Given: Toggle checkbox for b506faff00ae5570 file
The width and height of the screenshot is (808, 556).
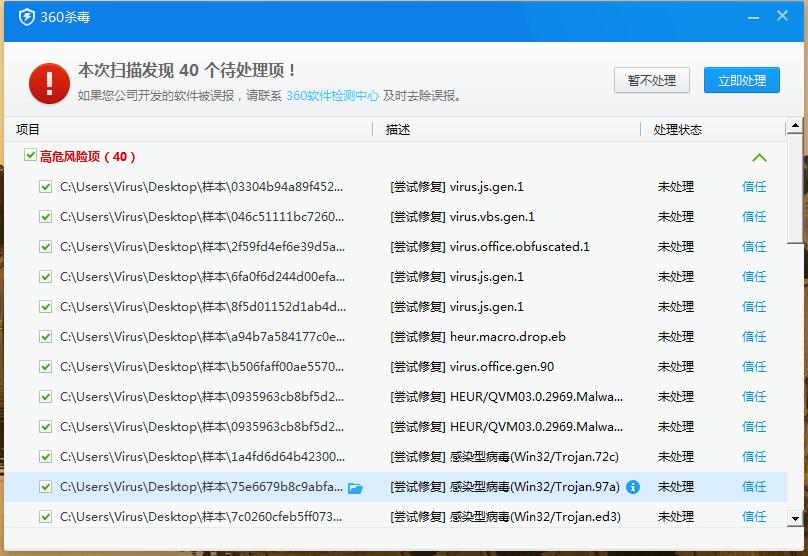Looking at the screenshot, I should 45,366.
